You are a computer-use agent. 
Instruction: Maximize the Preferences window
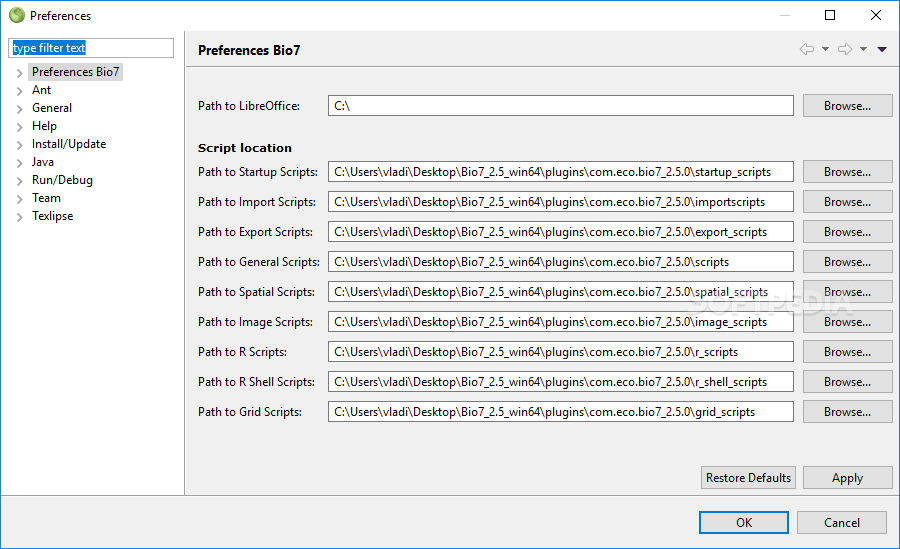[x=830, y=15]
